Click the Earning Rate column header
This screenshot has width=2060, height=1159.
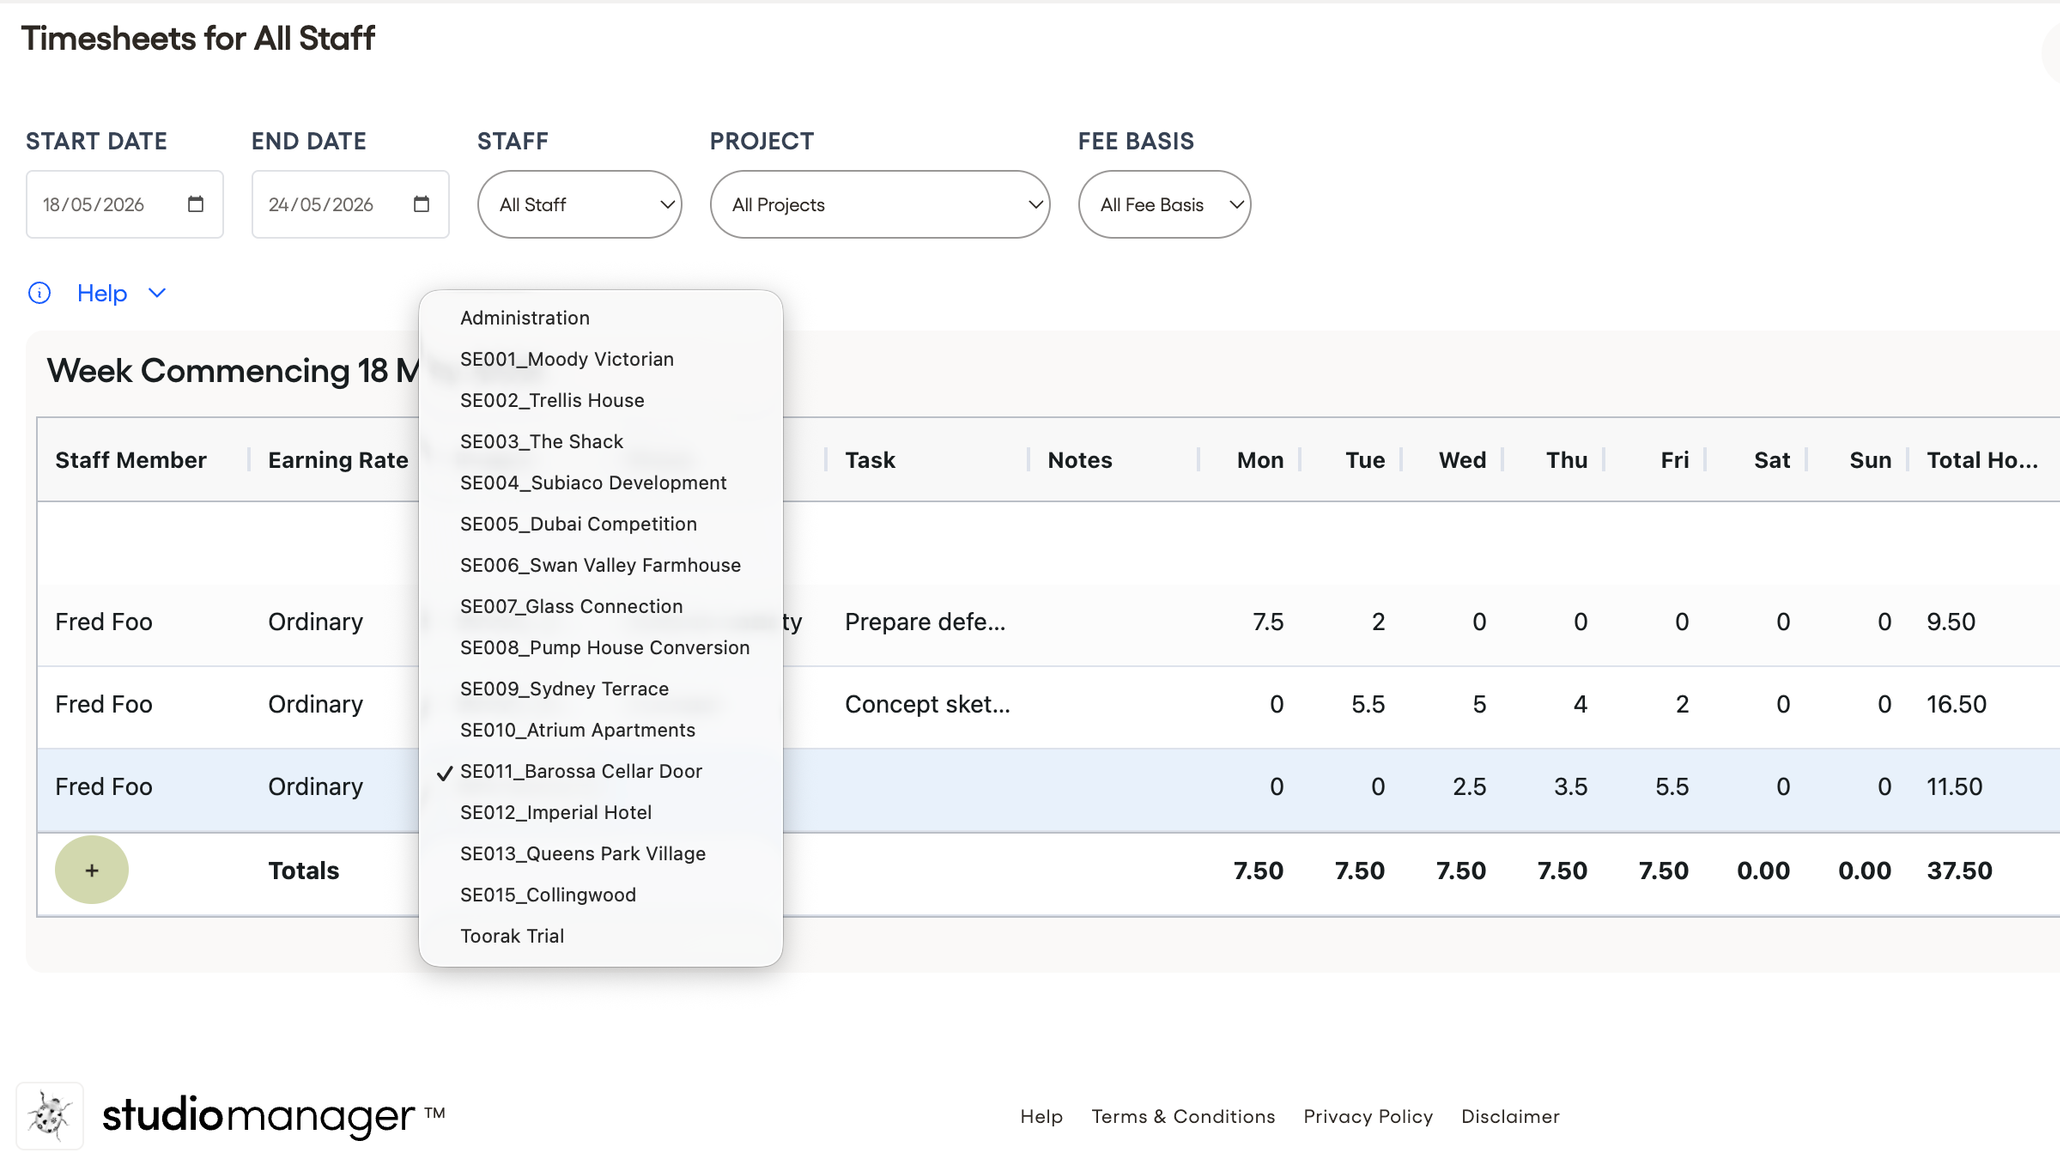coord(338,460)
